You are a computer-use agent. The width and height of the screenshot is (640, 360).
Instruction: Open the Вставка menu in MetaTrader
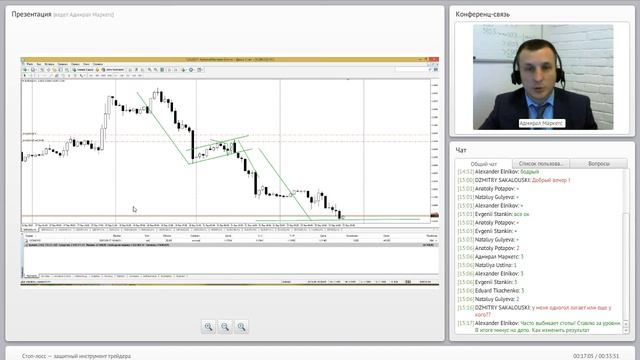point(49,64)
